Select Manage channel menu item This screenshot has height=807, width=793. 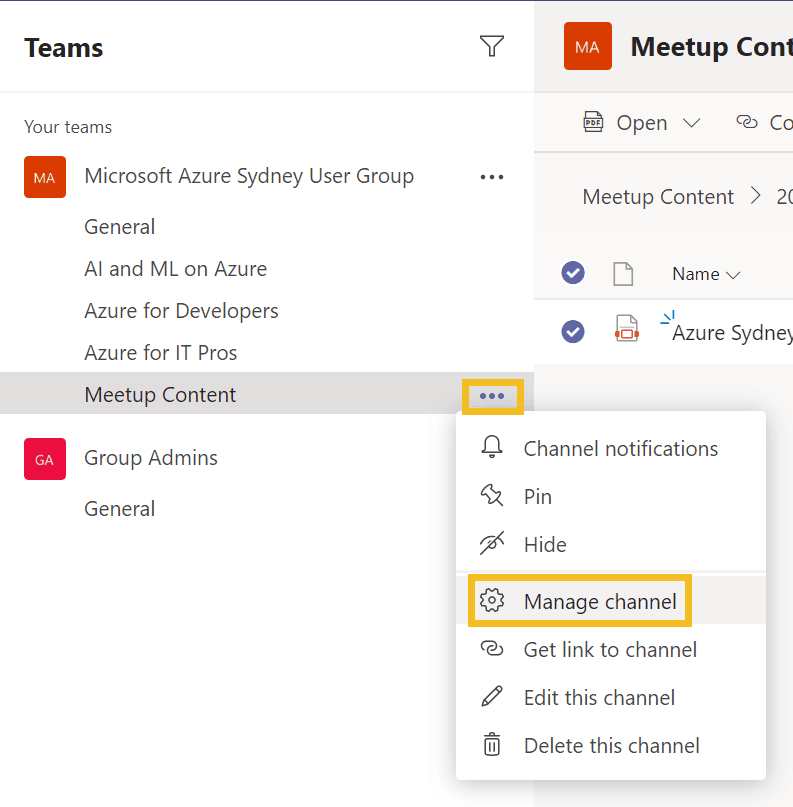(x=611, y=601)
